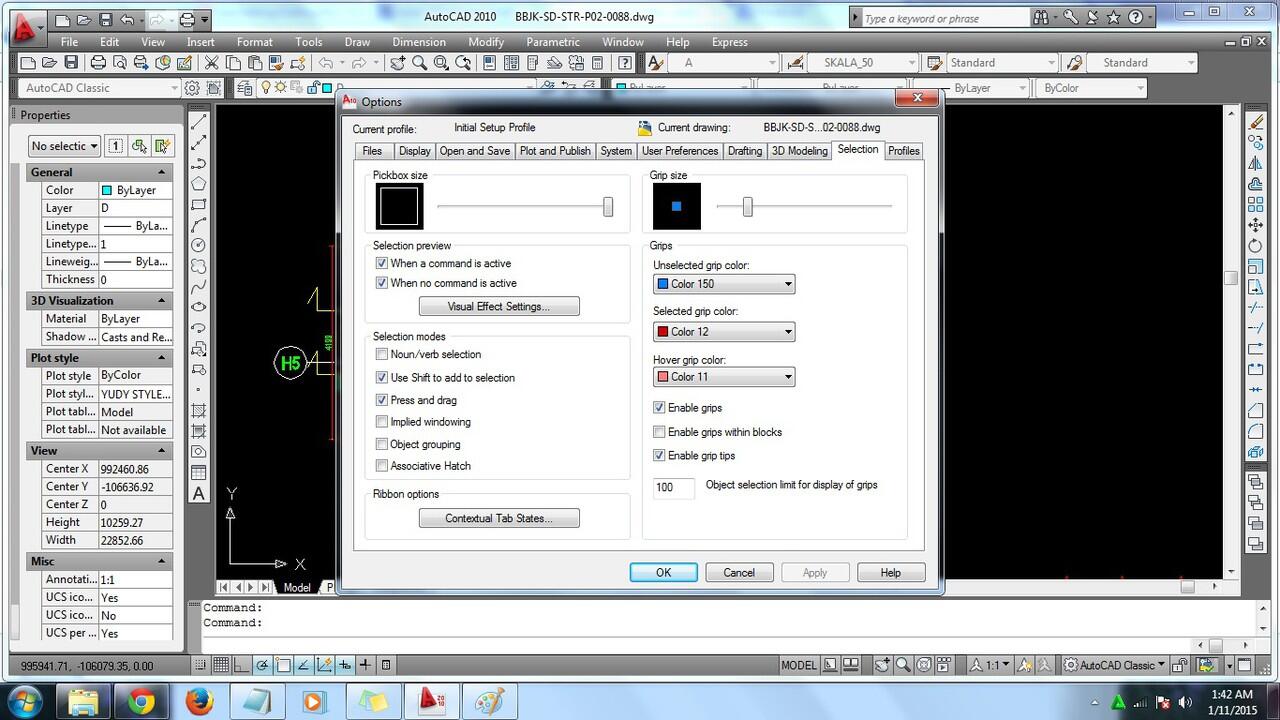Click the Cut scissors icon

[x=211, y=62]
